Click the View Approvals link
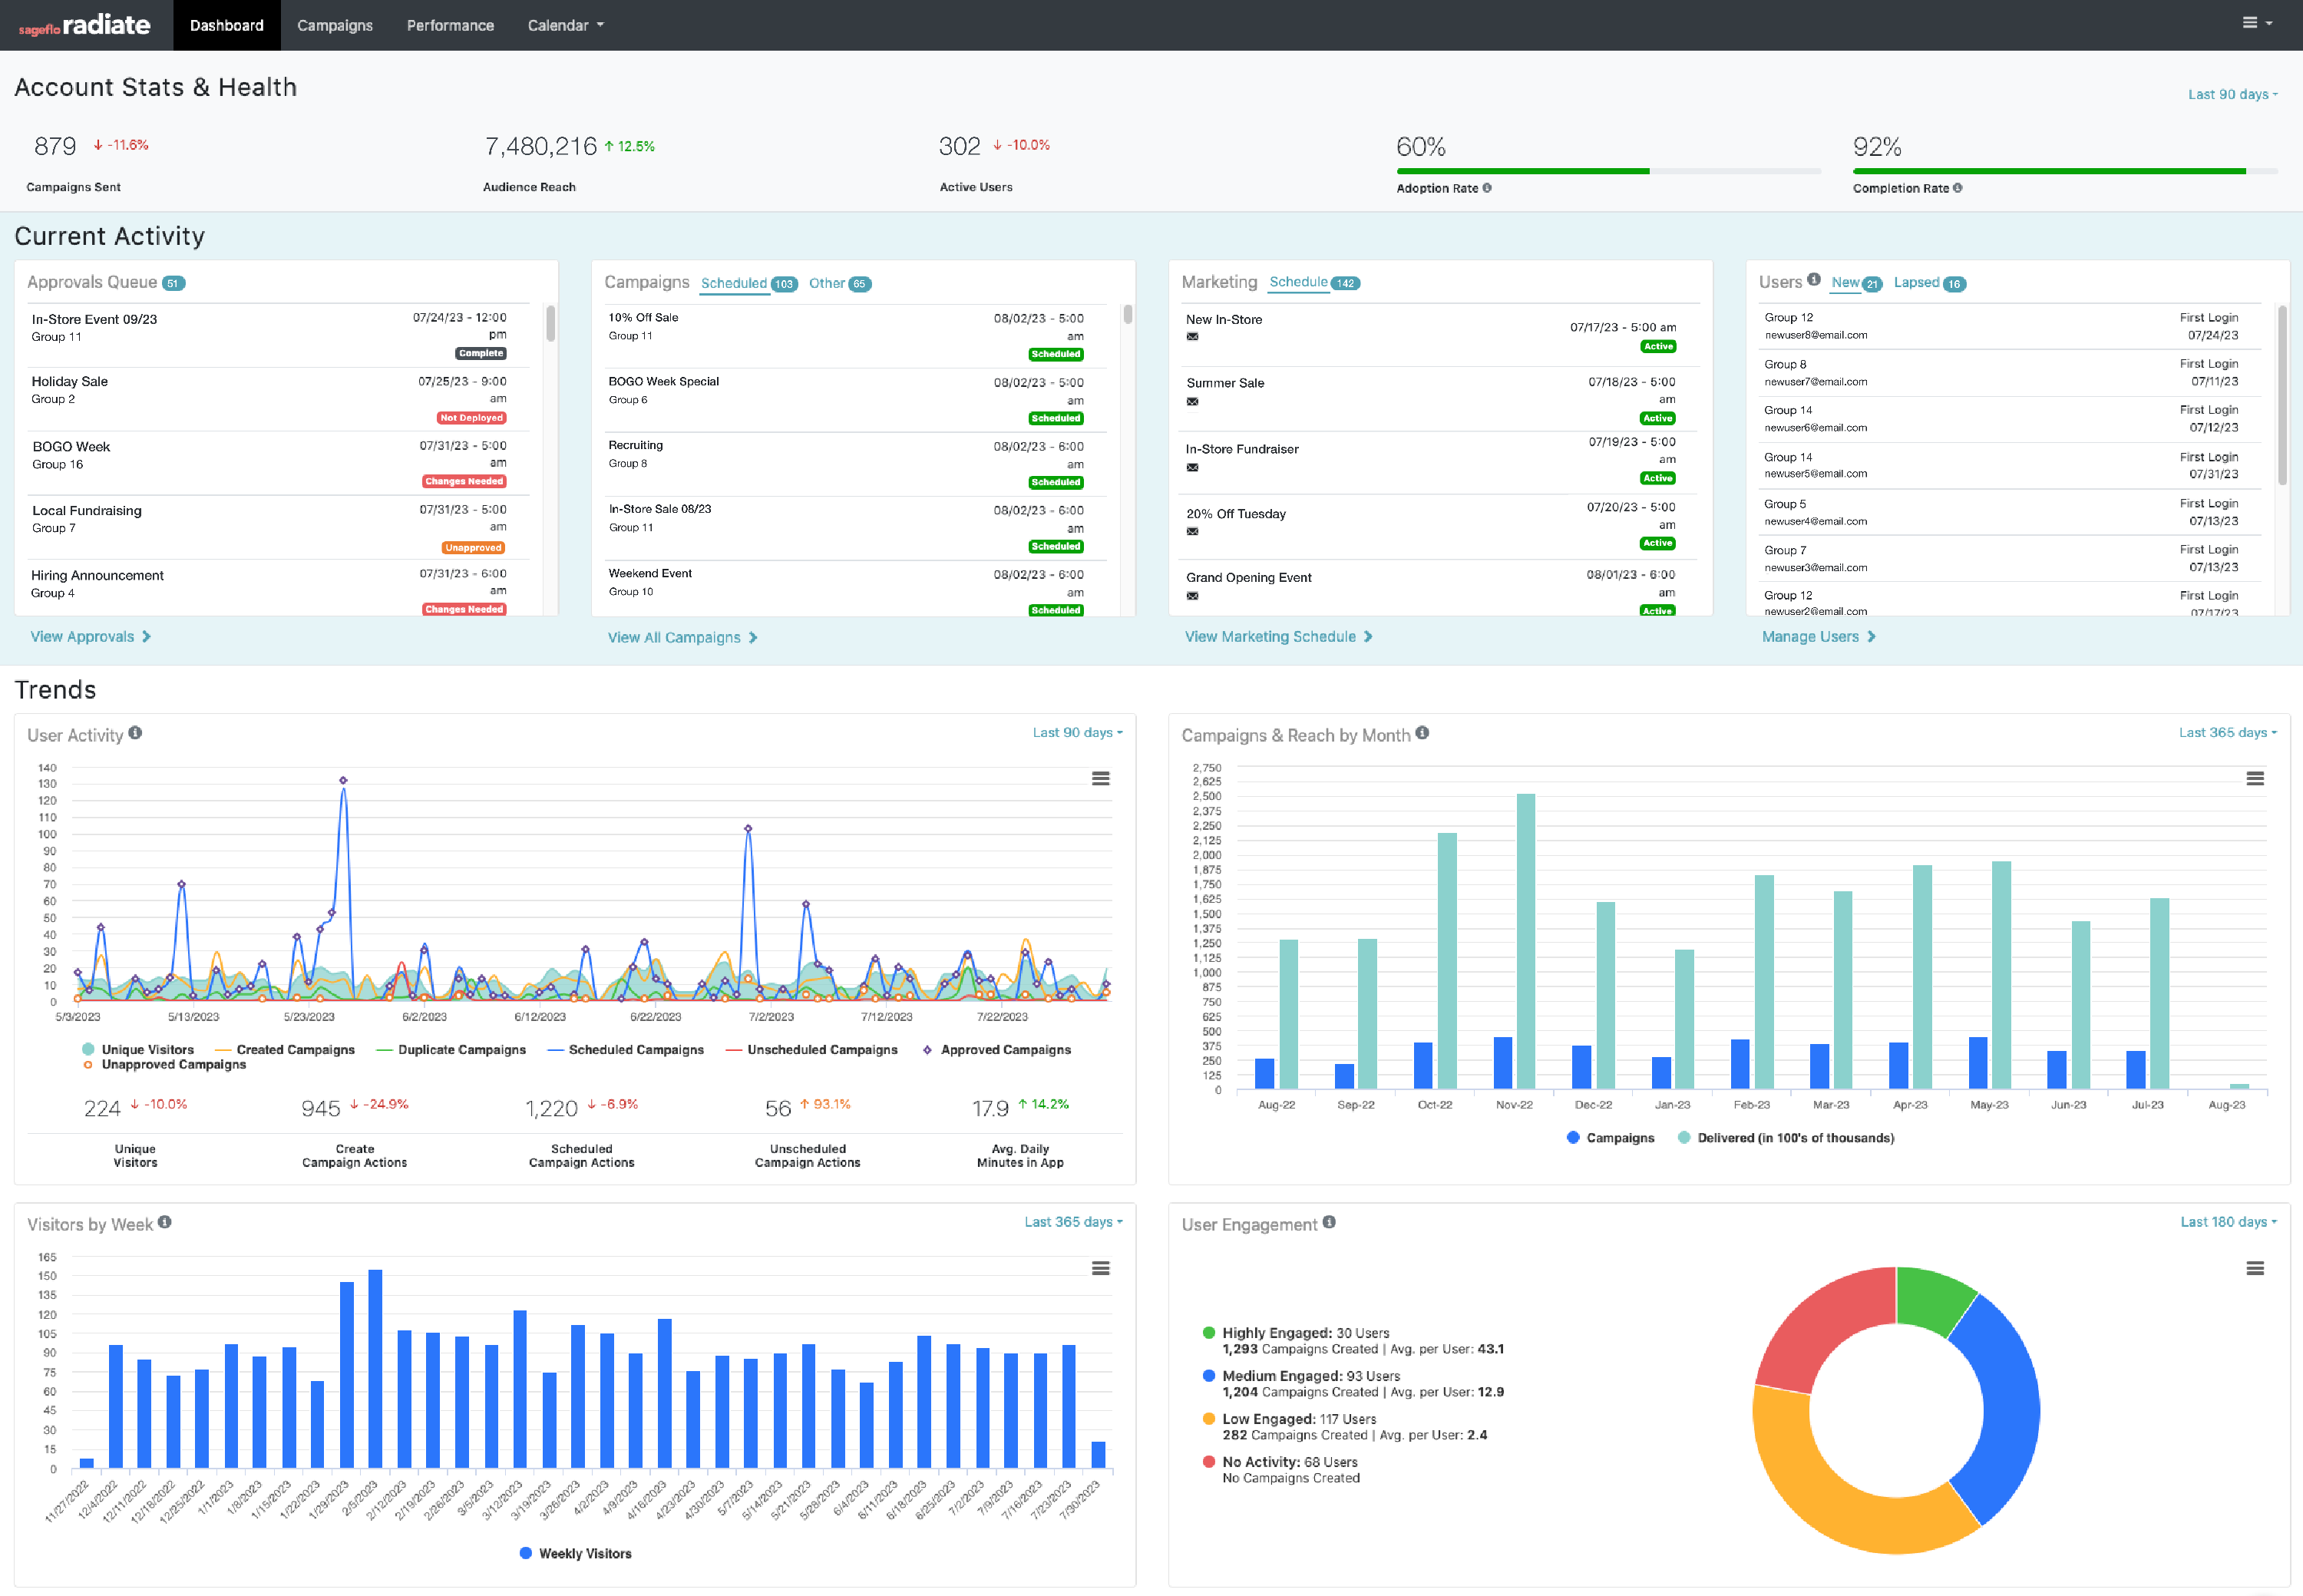Screen dimensions: 2303x1596 click(90, 636)
